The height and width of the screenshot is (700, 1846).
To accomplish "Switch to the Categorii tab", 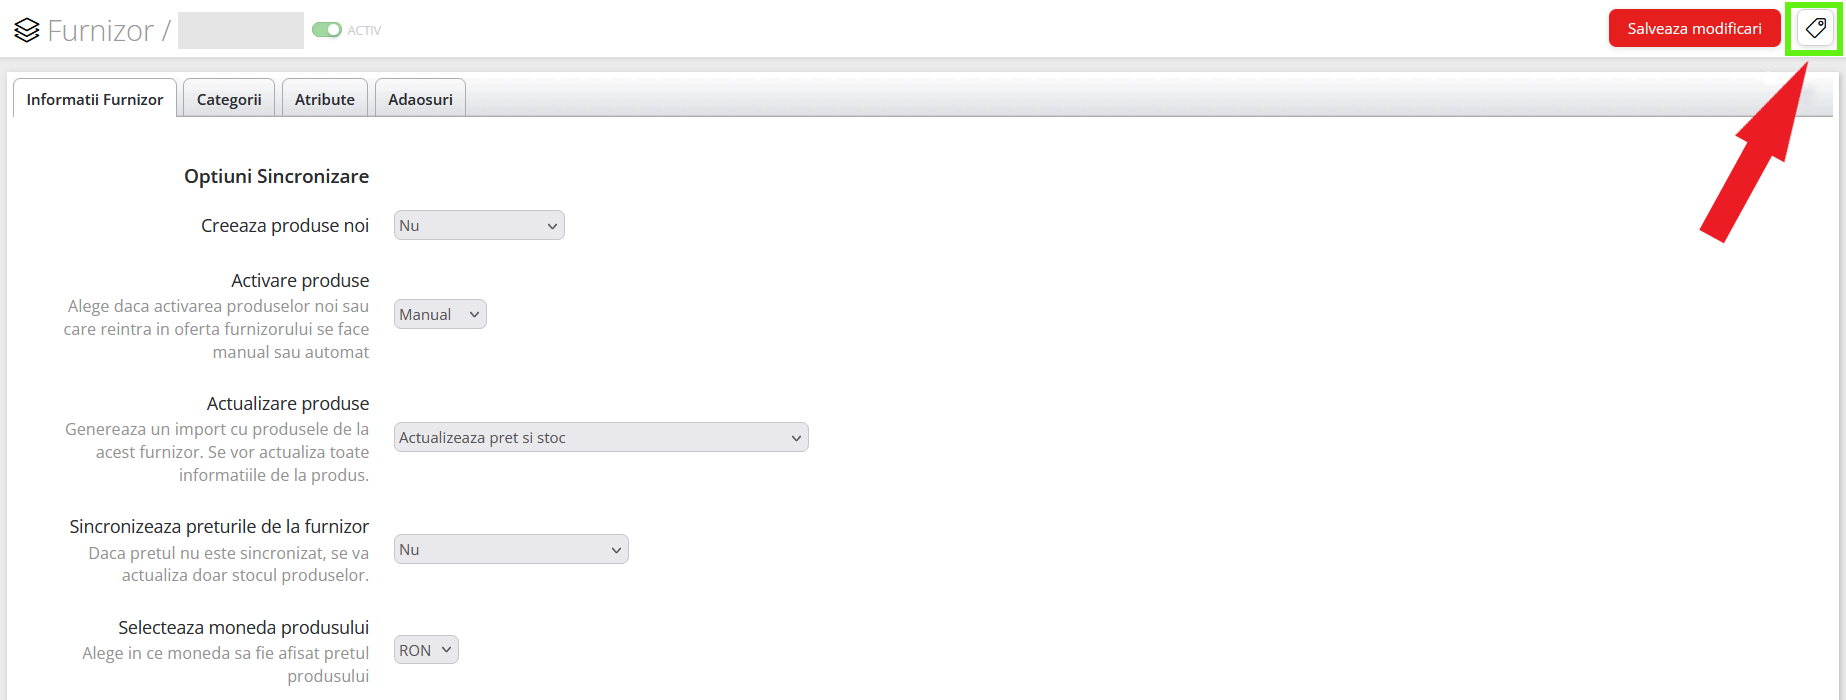I will pos(229,99).
